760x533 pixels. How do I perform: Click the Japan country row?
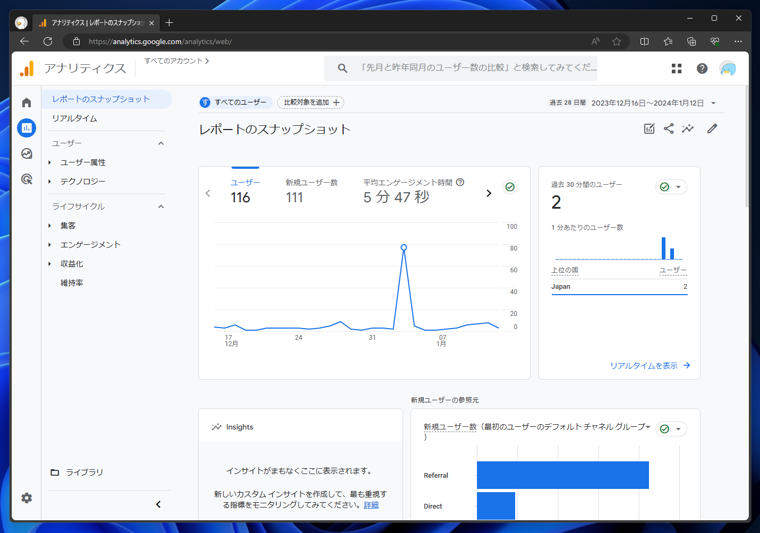point(619,287)
